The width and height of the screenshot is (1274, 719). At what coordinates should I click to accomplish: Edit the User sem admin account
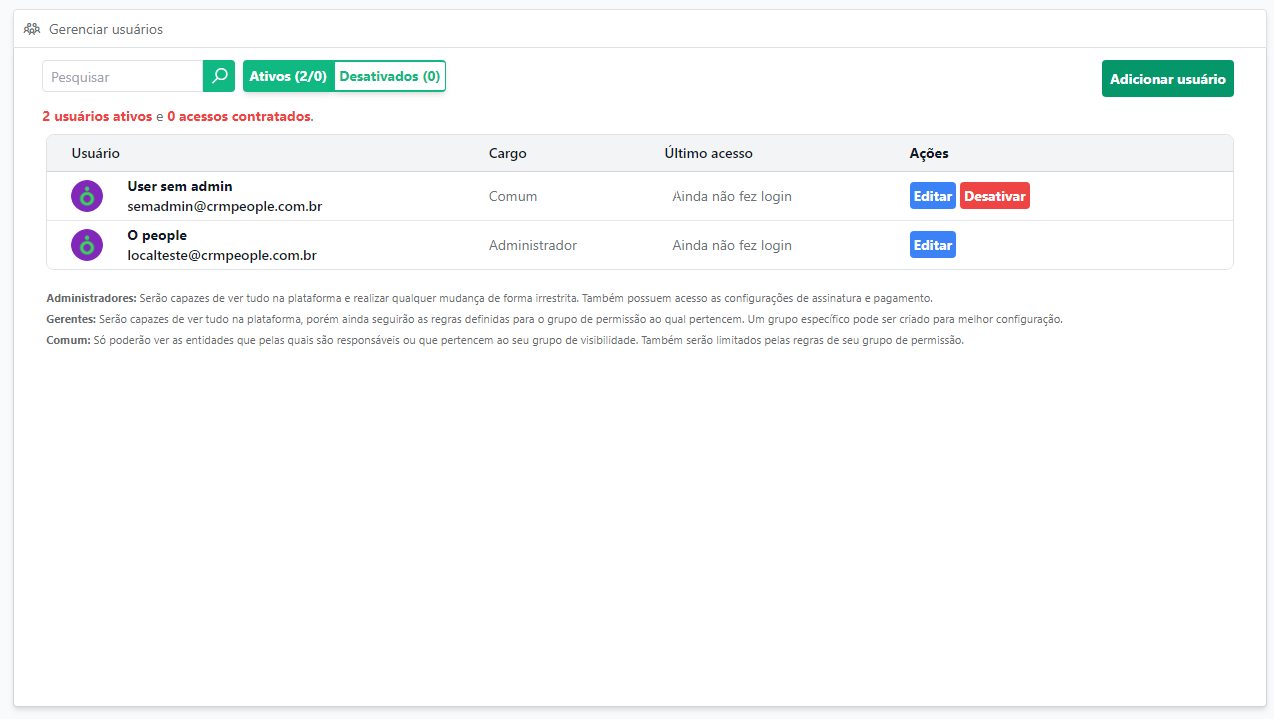pyautogui.click(x=932, y=196)
